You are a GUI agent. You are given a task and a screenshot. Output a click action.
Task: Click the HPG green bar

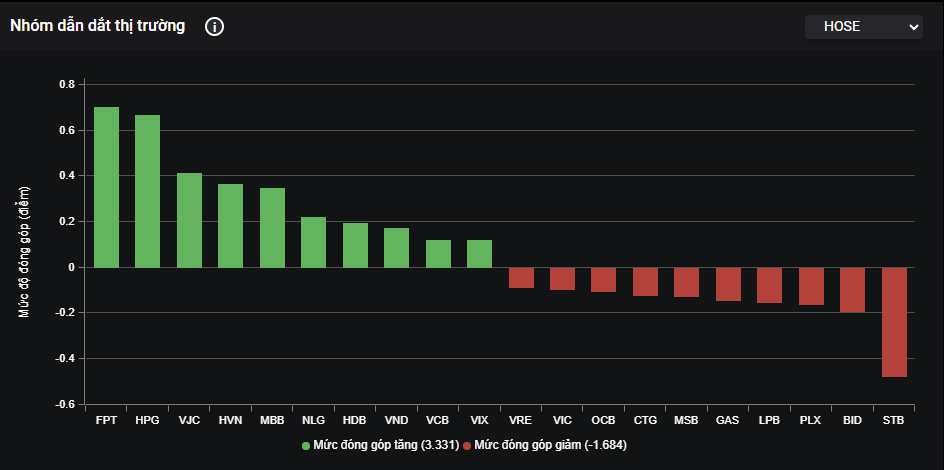148,191
